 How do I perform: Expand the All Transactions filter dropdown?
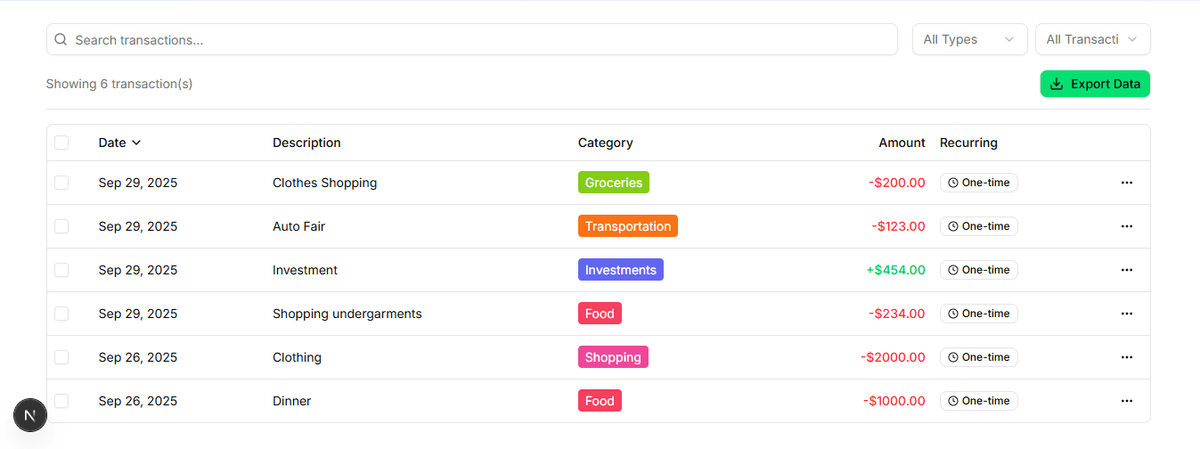(1092, 40)
